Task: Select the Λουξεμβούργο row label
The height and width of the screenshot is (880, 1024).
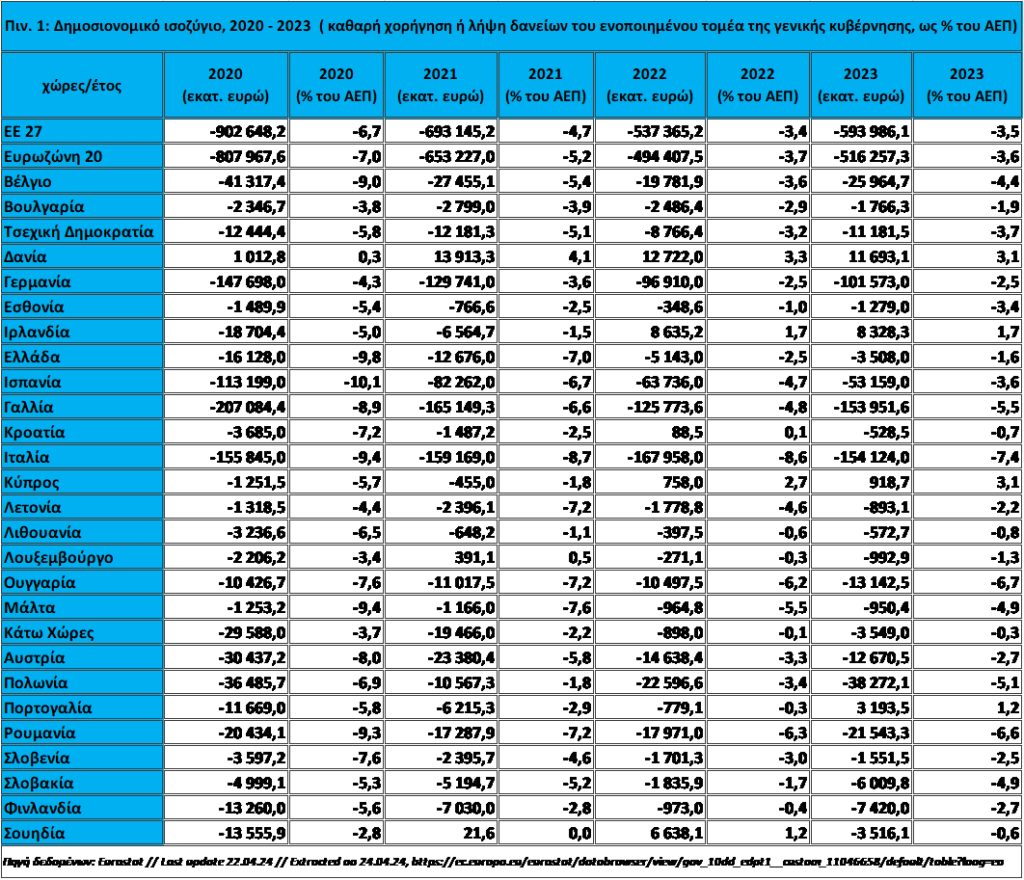Action: (57, 557)
